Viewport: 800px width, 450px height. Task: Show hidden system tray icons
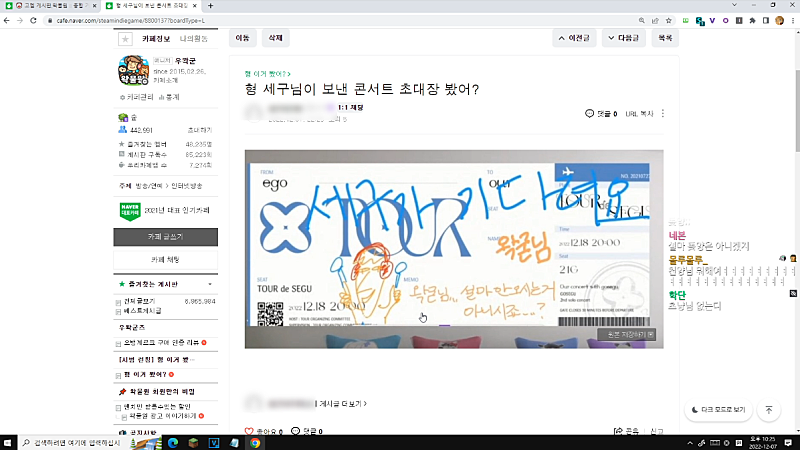click(690, 443)
